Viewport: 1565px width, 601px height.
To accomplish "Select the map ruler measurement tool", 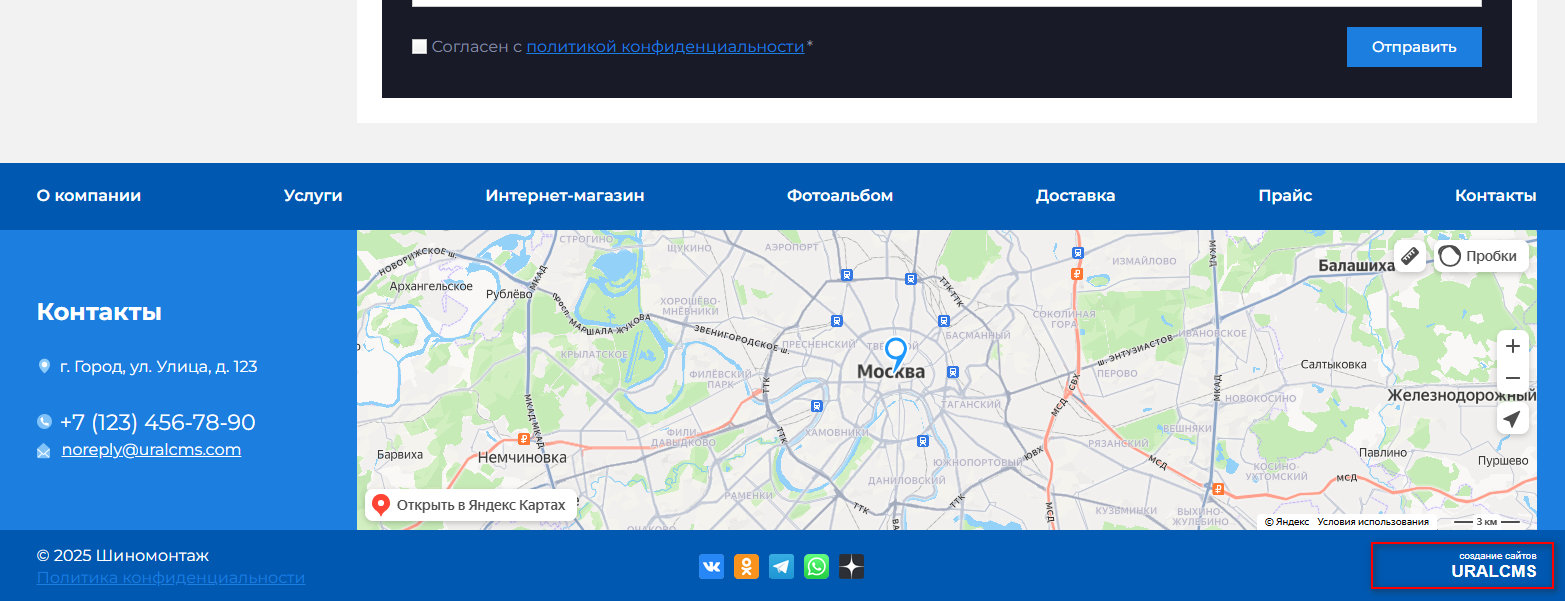I will click(x=1410, y=256).
